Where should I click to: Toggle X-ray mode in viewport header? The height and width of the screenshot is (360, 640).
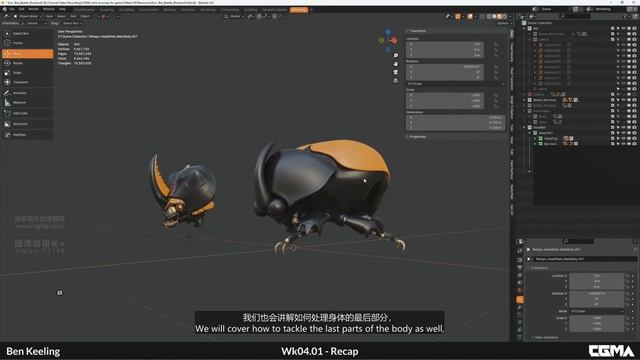pos(482,16)
